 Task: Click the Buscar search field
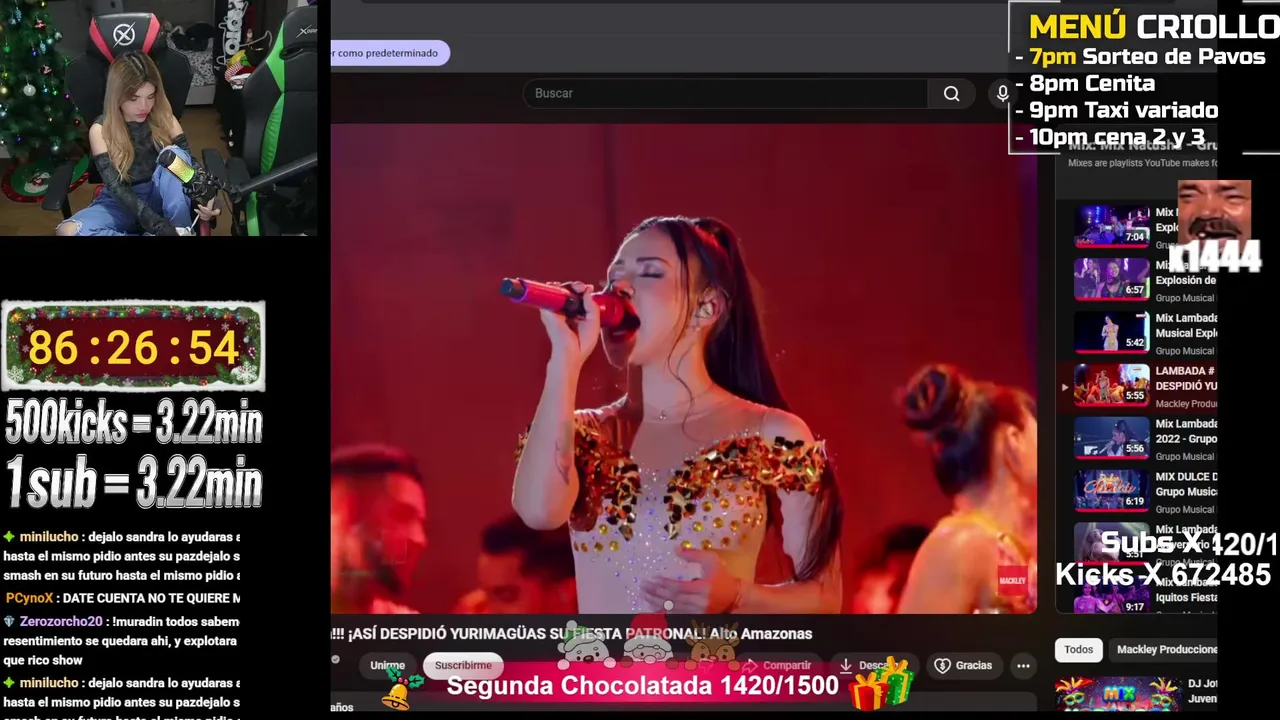(725, 93)
